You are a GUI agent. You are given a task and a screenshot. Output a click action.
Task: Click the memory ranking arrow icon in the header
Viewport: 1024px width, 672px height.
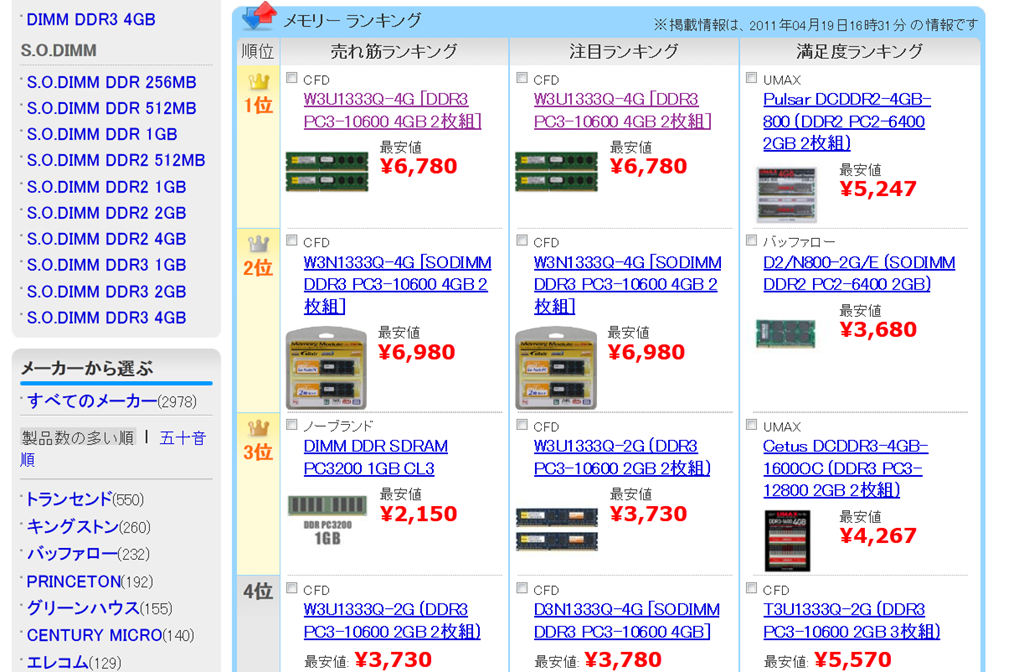[x=259, y=16]
